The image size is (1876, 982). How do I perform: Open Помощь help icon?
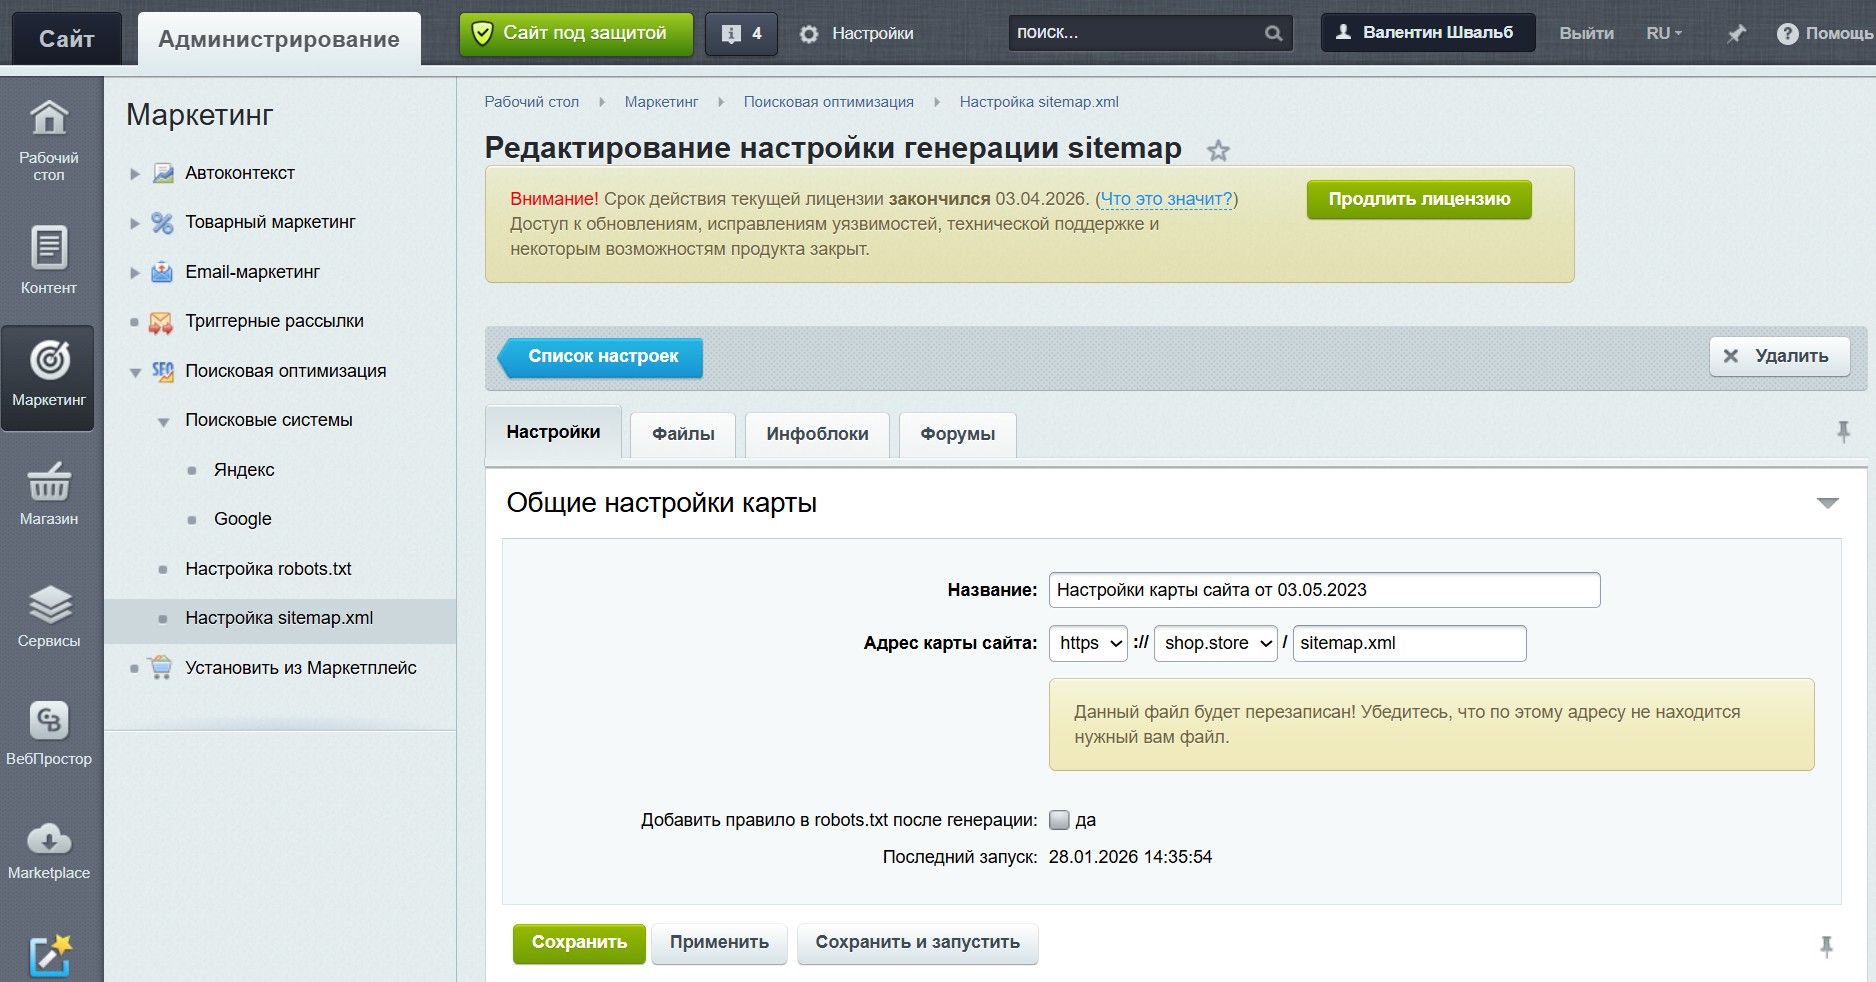tap(1787, 33)
